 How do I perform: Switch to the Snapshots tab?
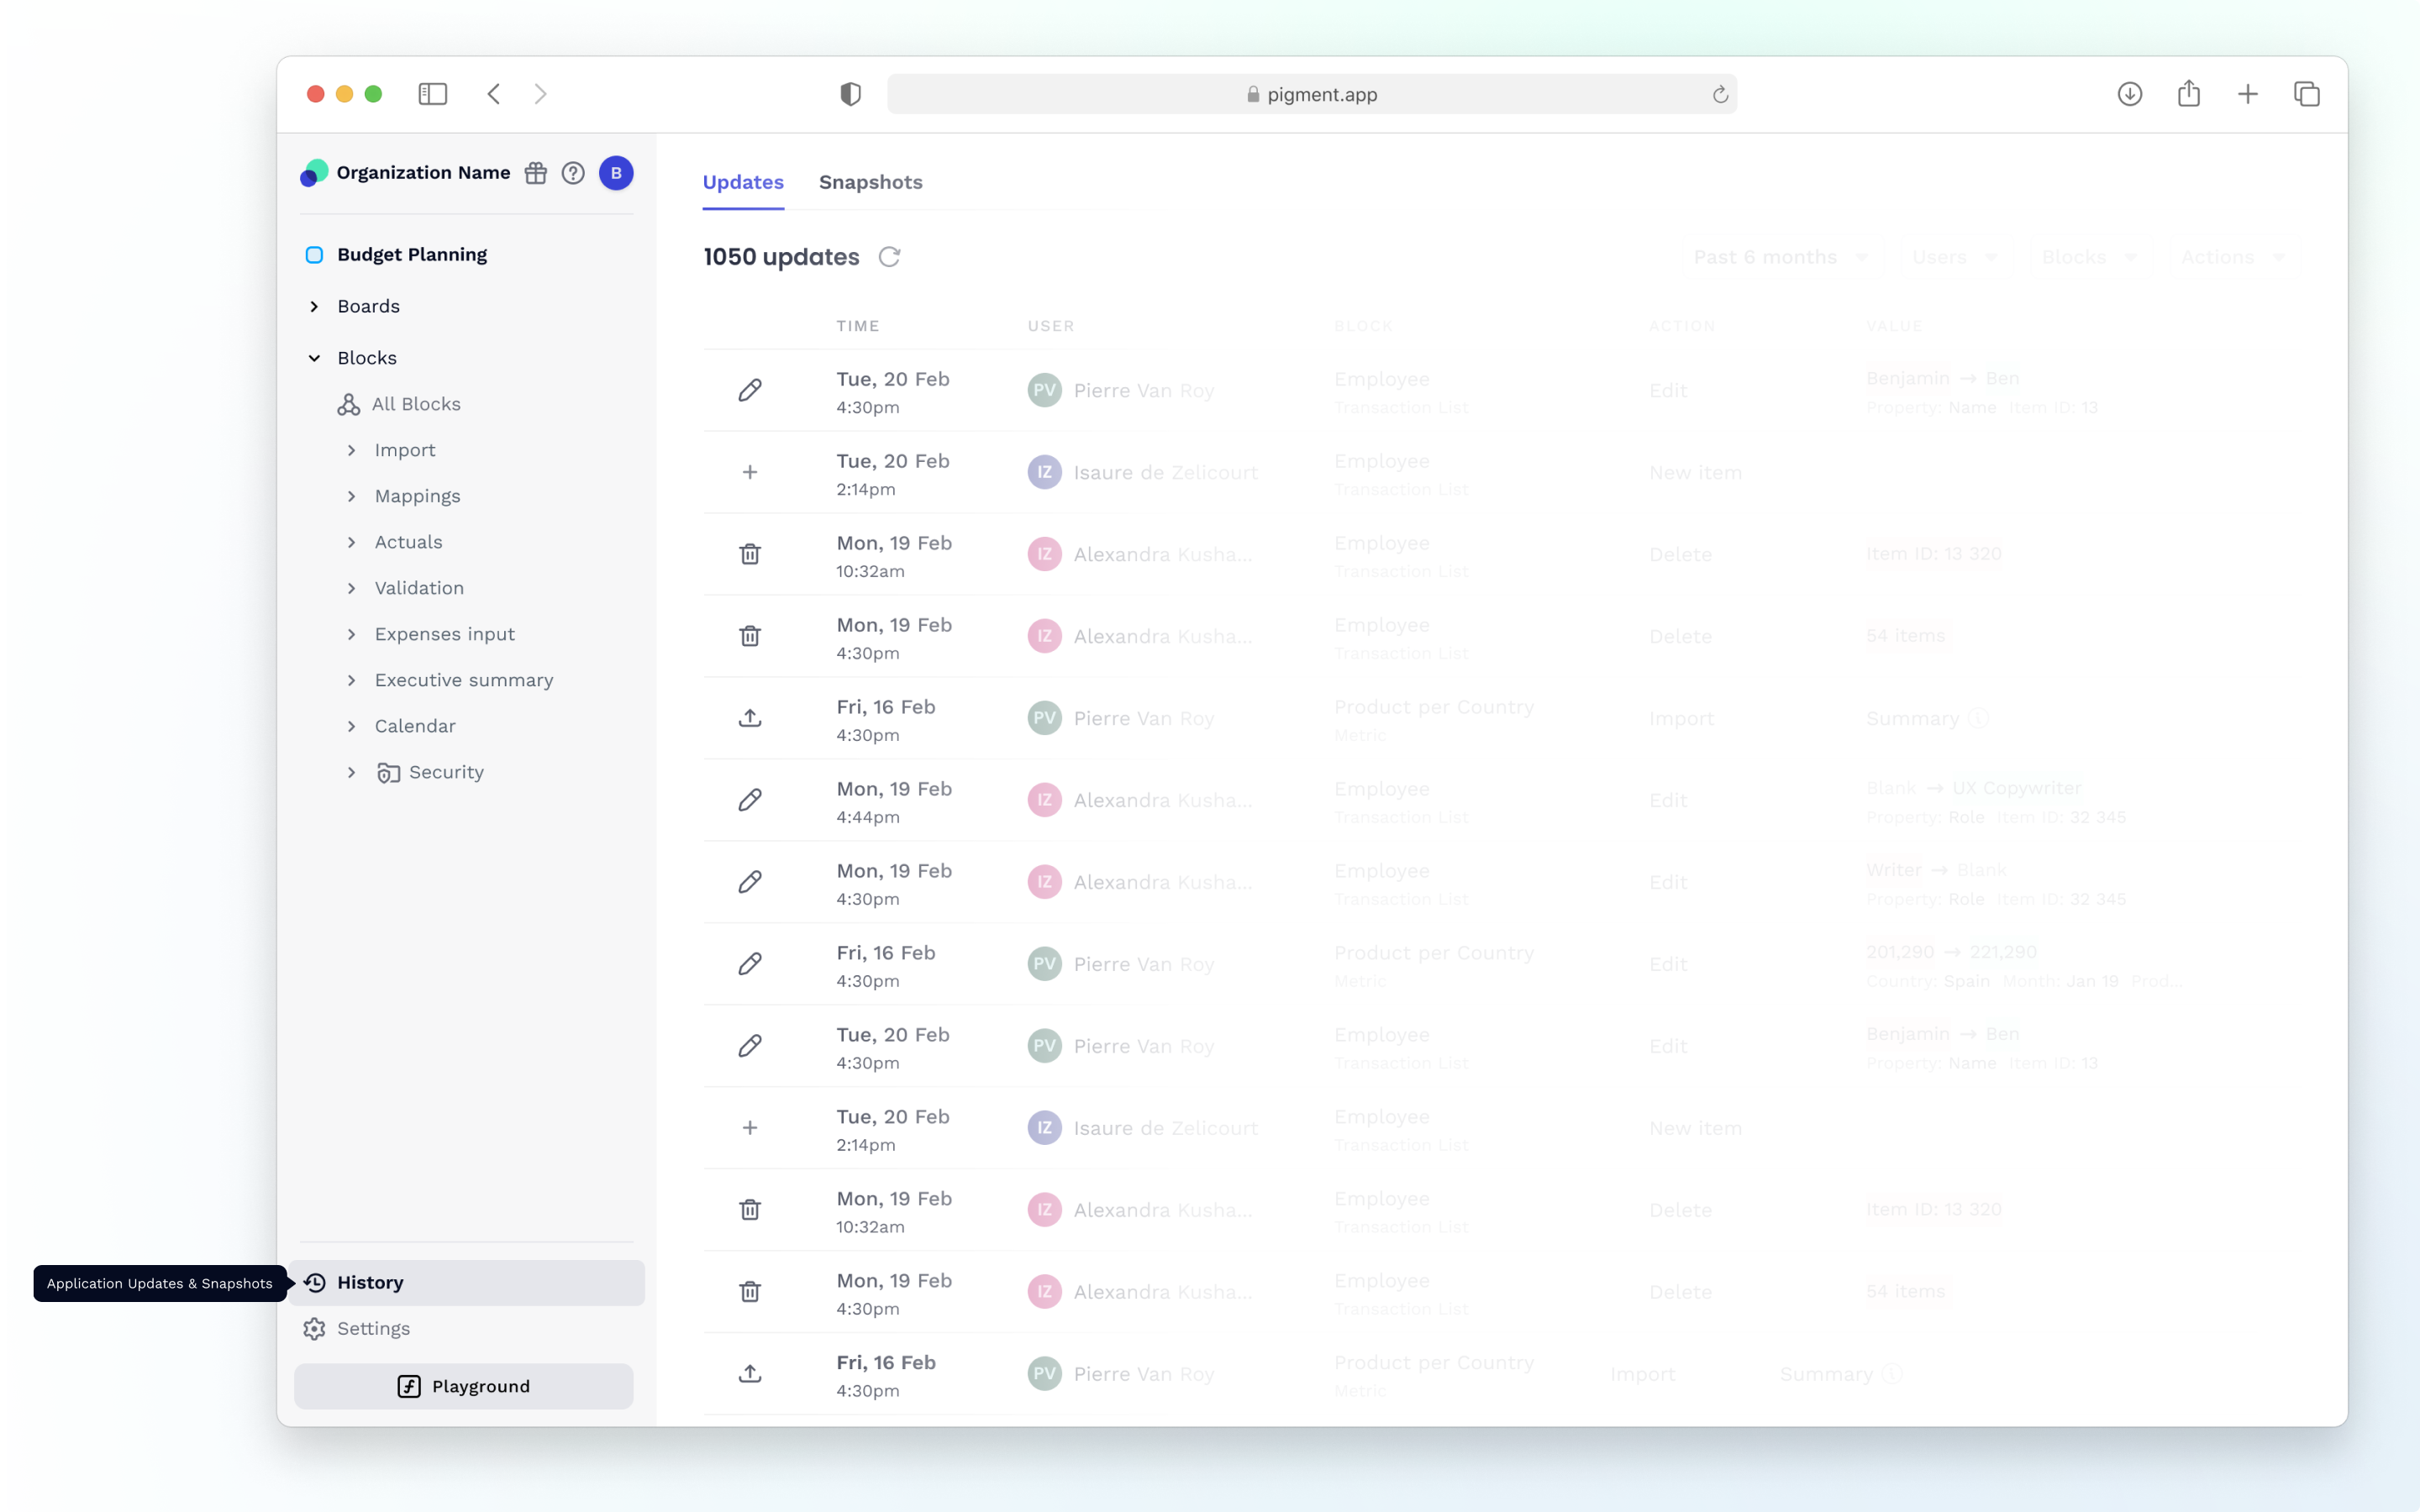871,182
